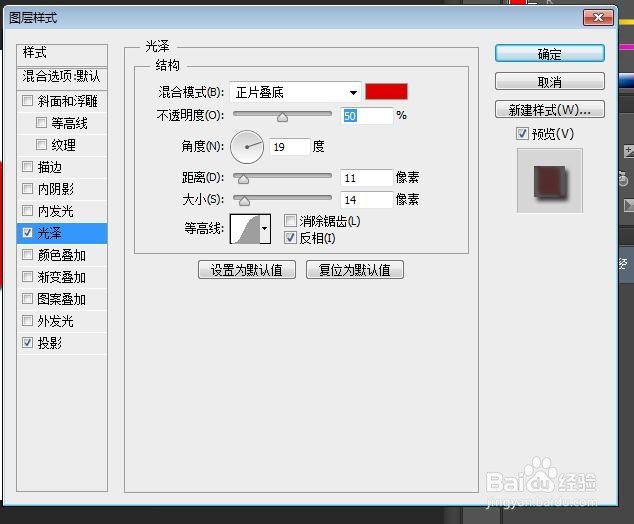Image resolution: width=634 pixels, height=524 pixels.
Task: Cancel the dialog with 取消
Action: pos(549,82)
